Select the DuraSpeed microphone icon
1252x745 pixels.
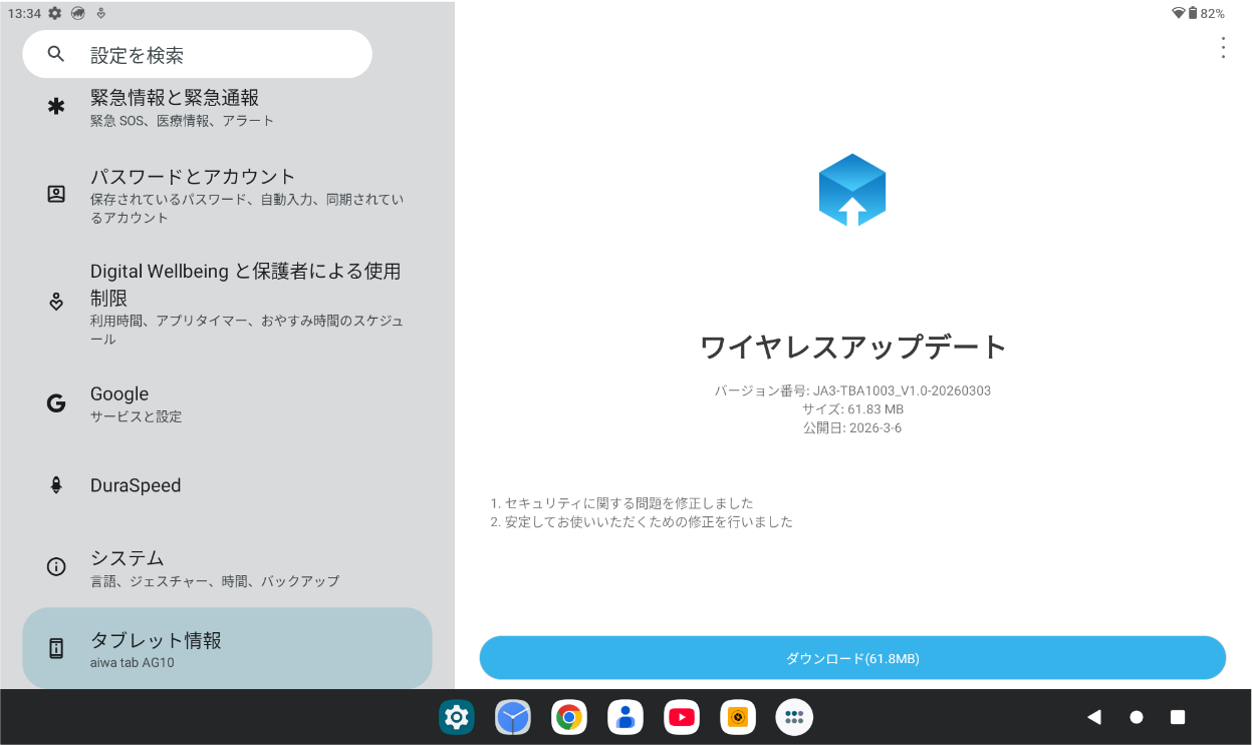tap(56, 485)
